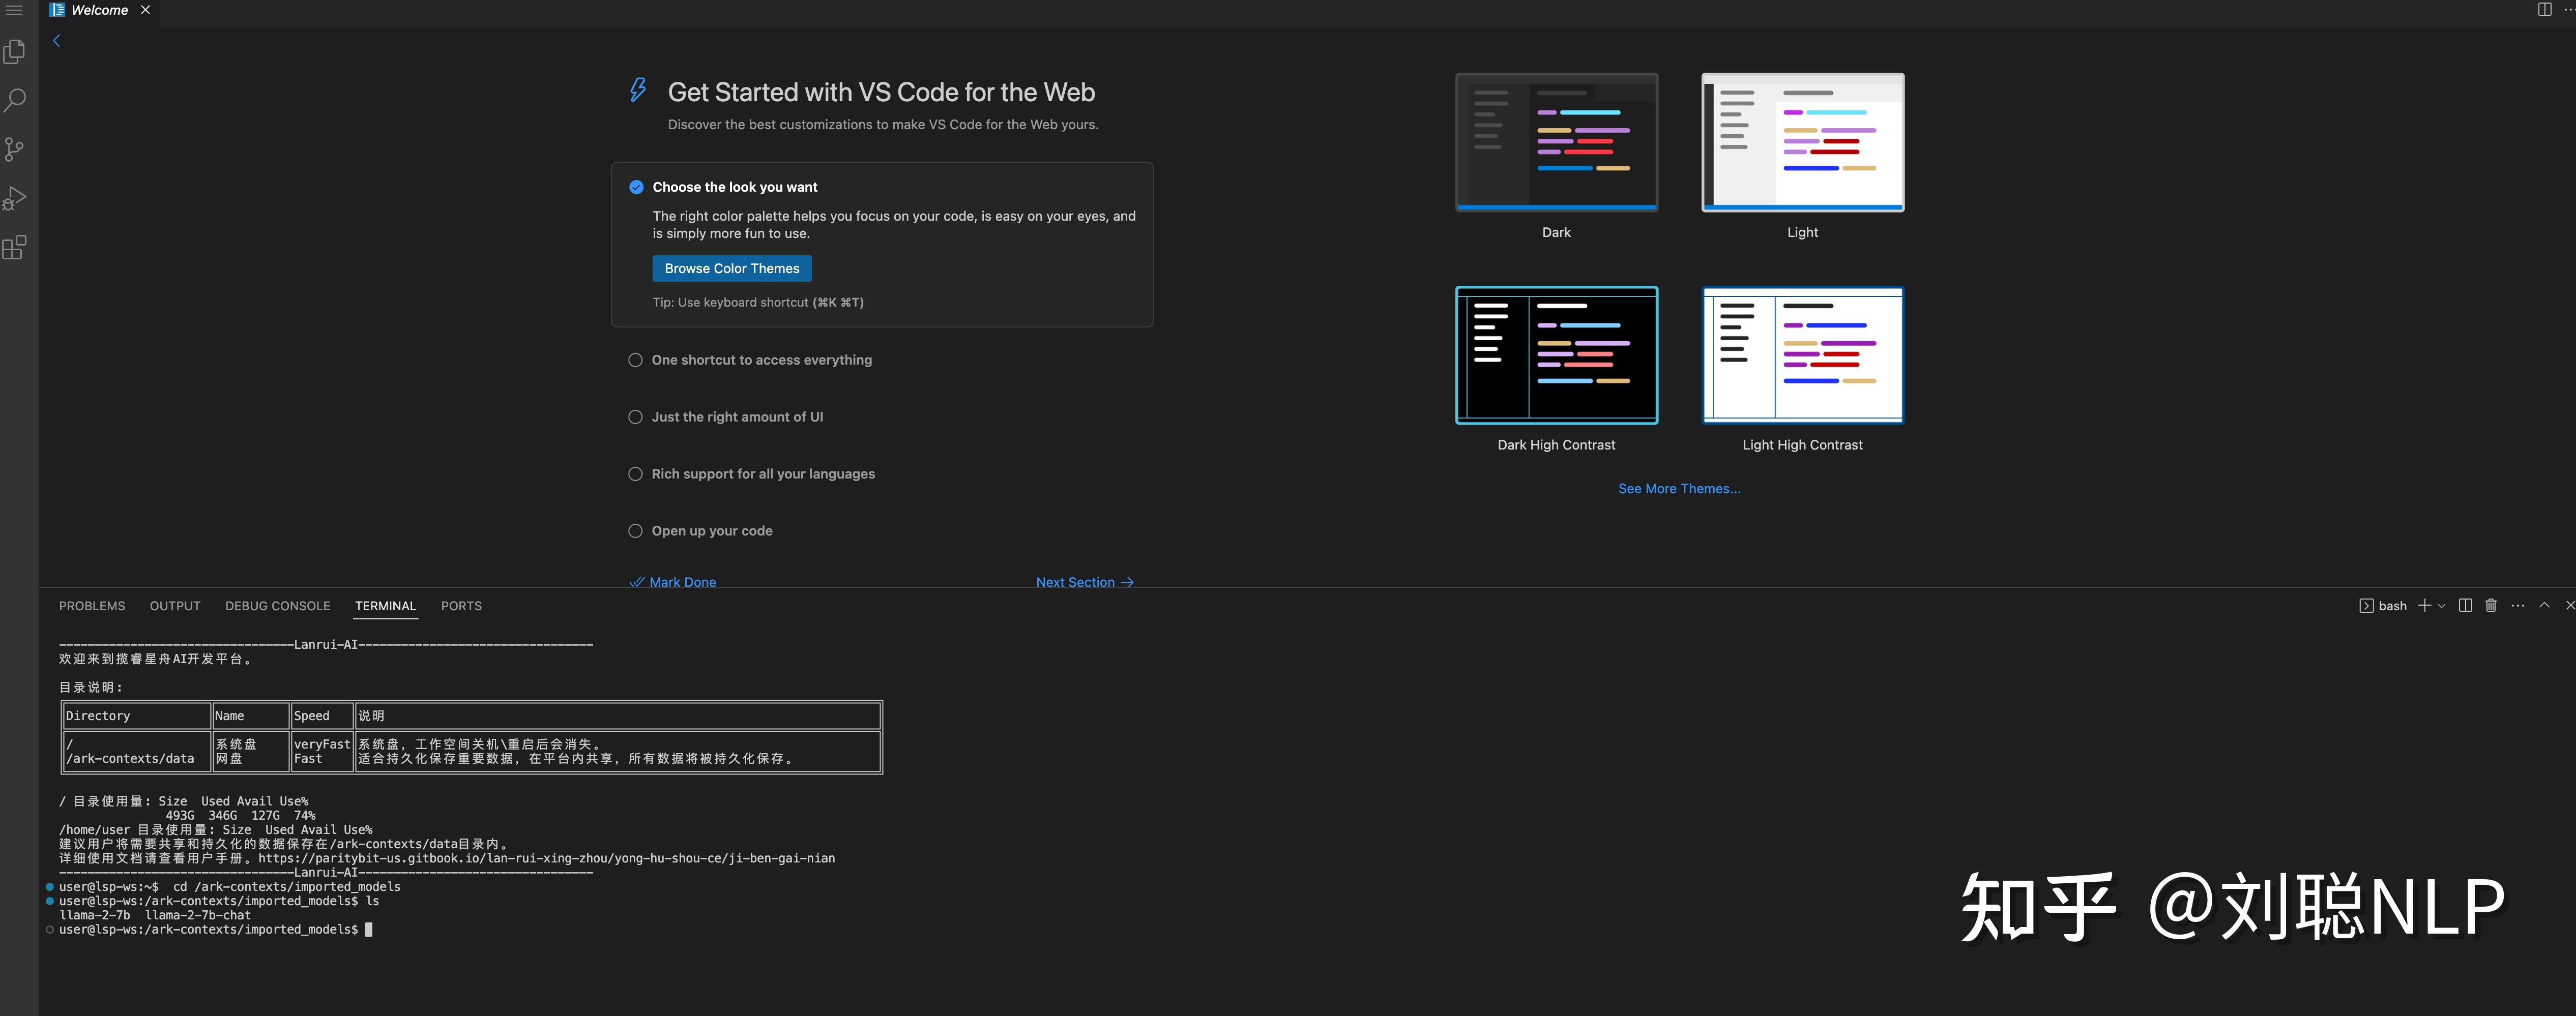Open the gitbook user manual URL in terminal
The image size is (2576, 1016).
click(x=546, y=858)
